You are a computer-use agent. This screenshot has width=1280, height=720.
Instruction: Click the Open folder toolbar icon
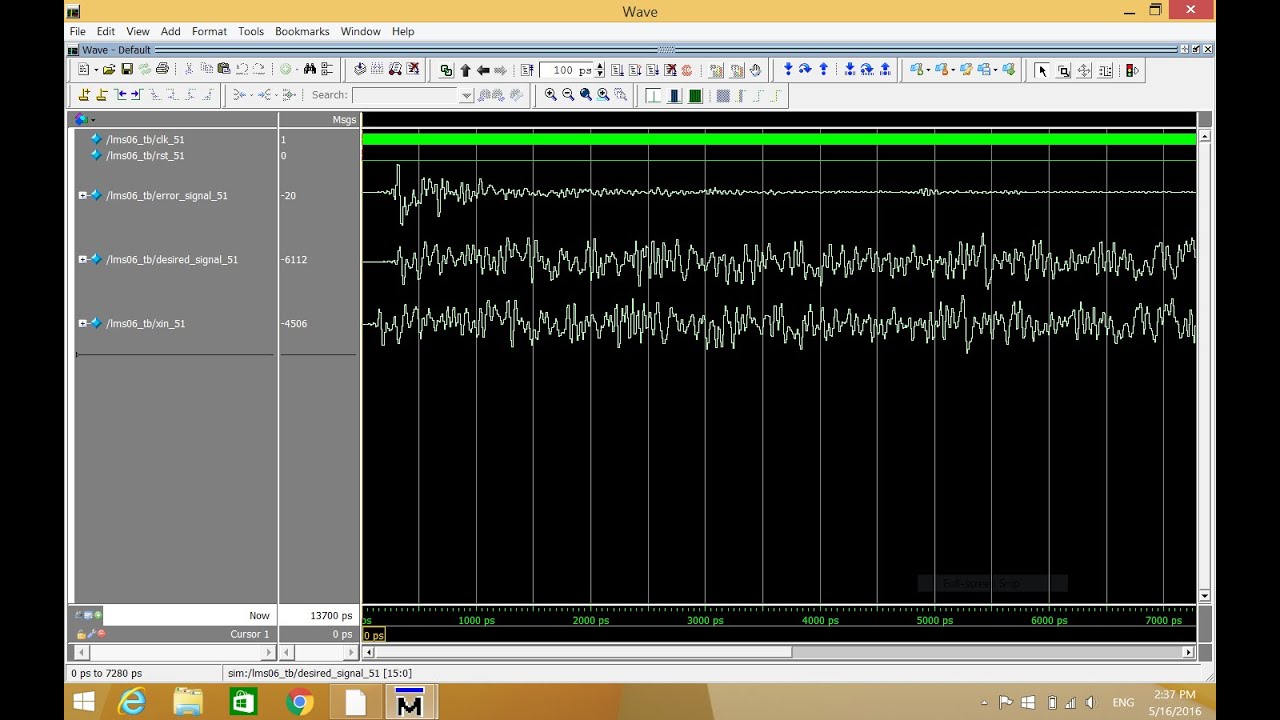click(109, 69)
